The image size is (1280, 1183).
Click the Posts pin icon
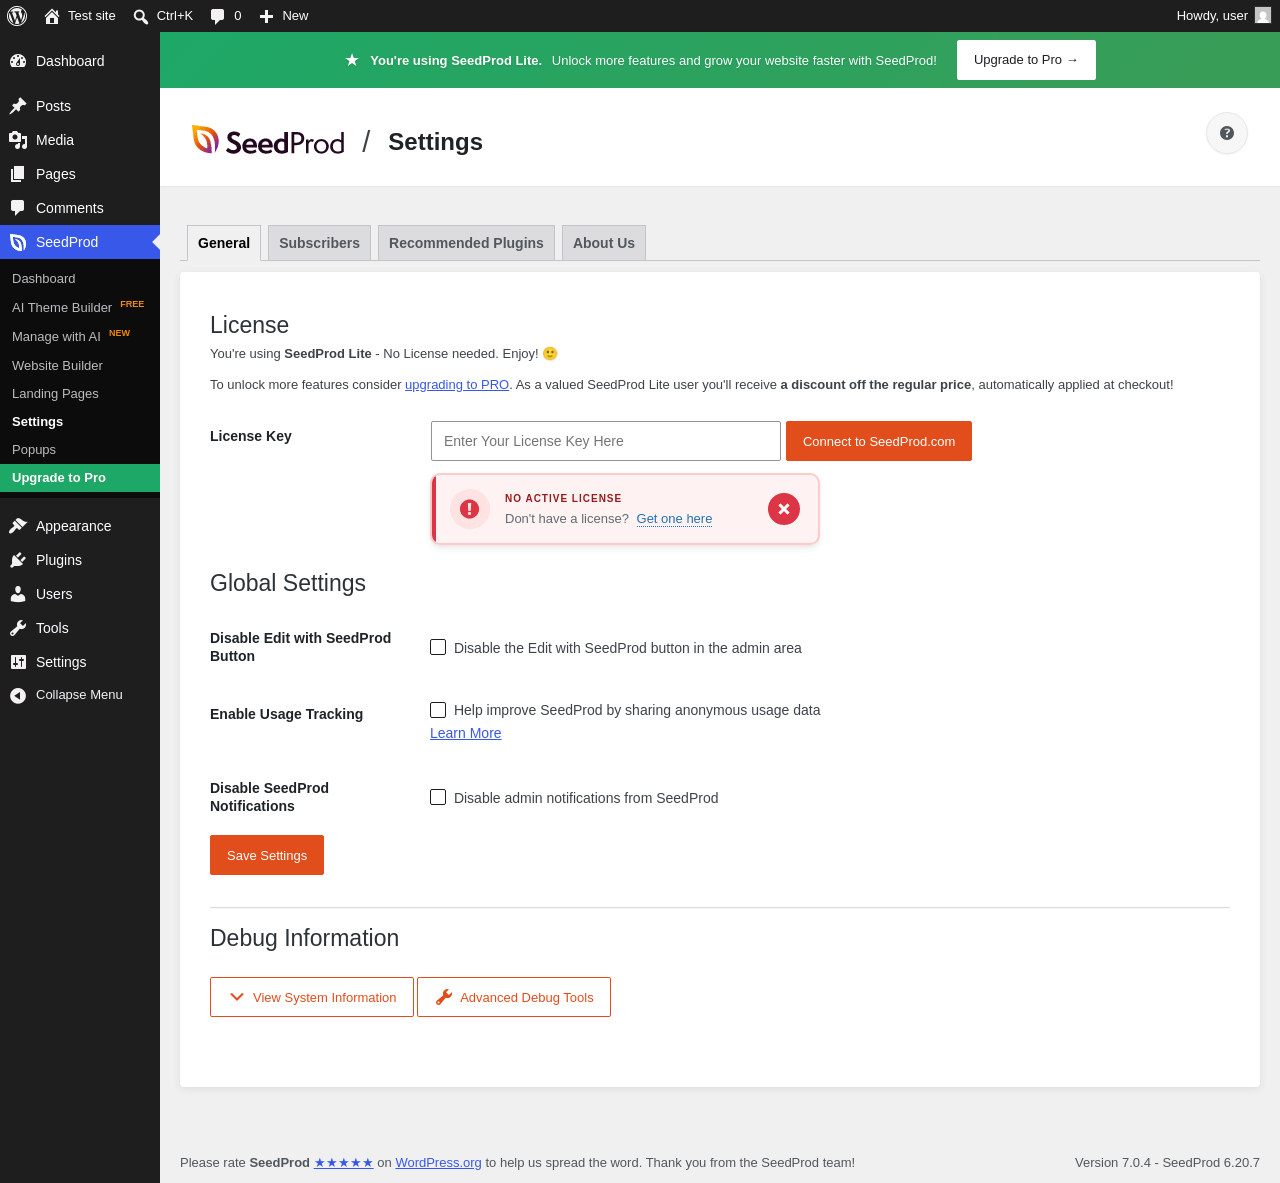coord(18,106)
